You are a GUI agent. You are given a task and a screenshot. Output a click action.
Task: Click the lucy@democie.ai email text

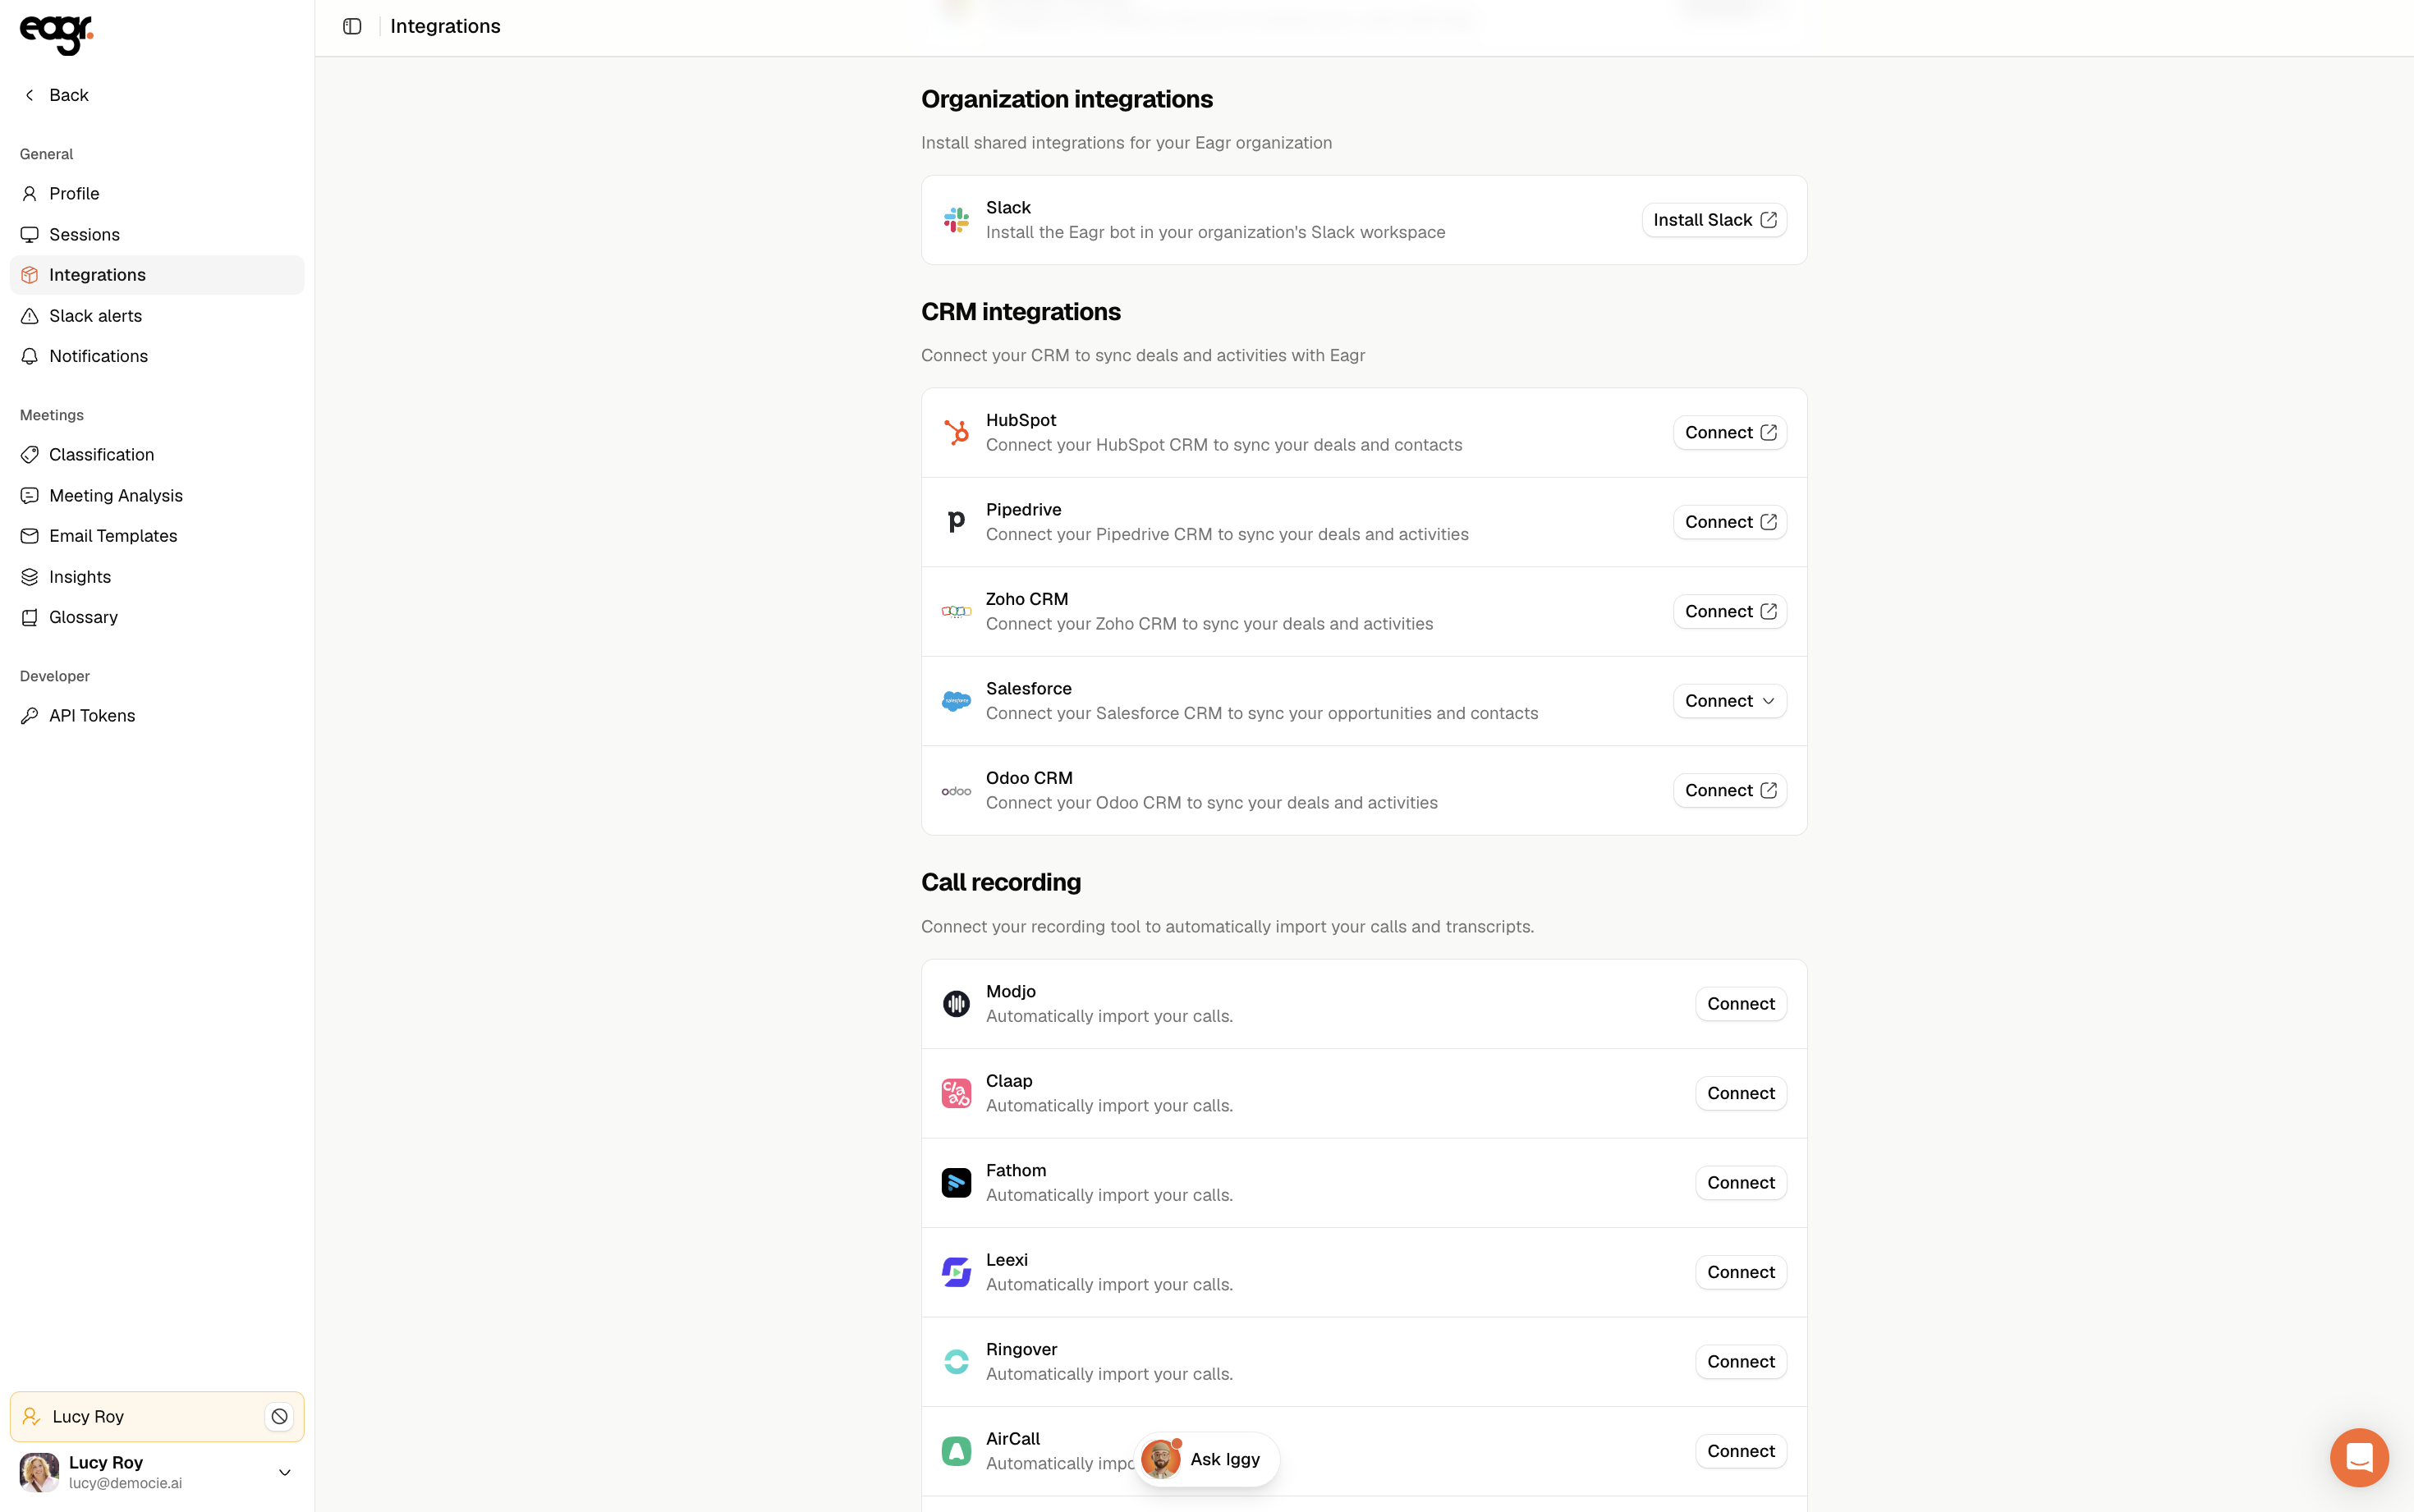pos(125,1483)
